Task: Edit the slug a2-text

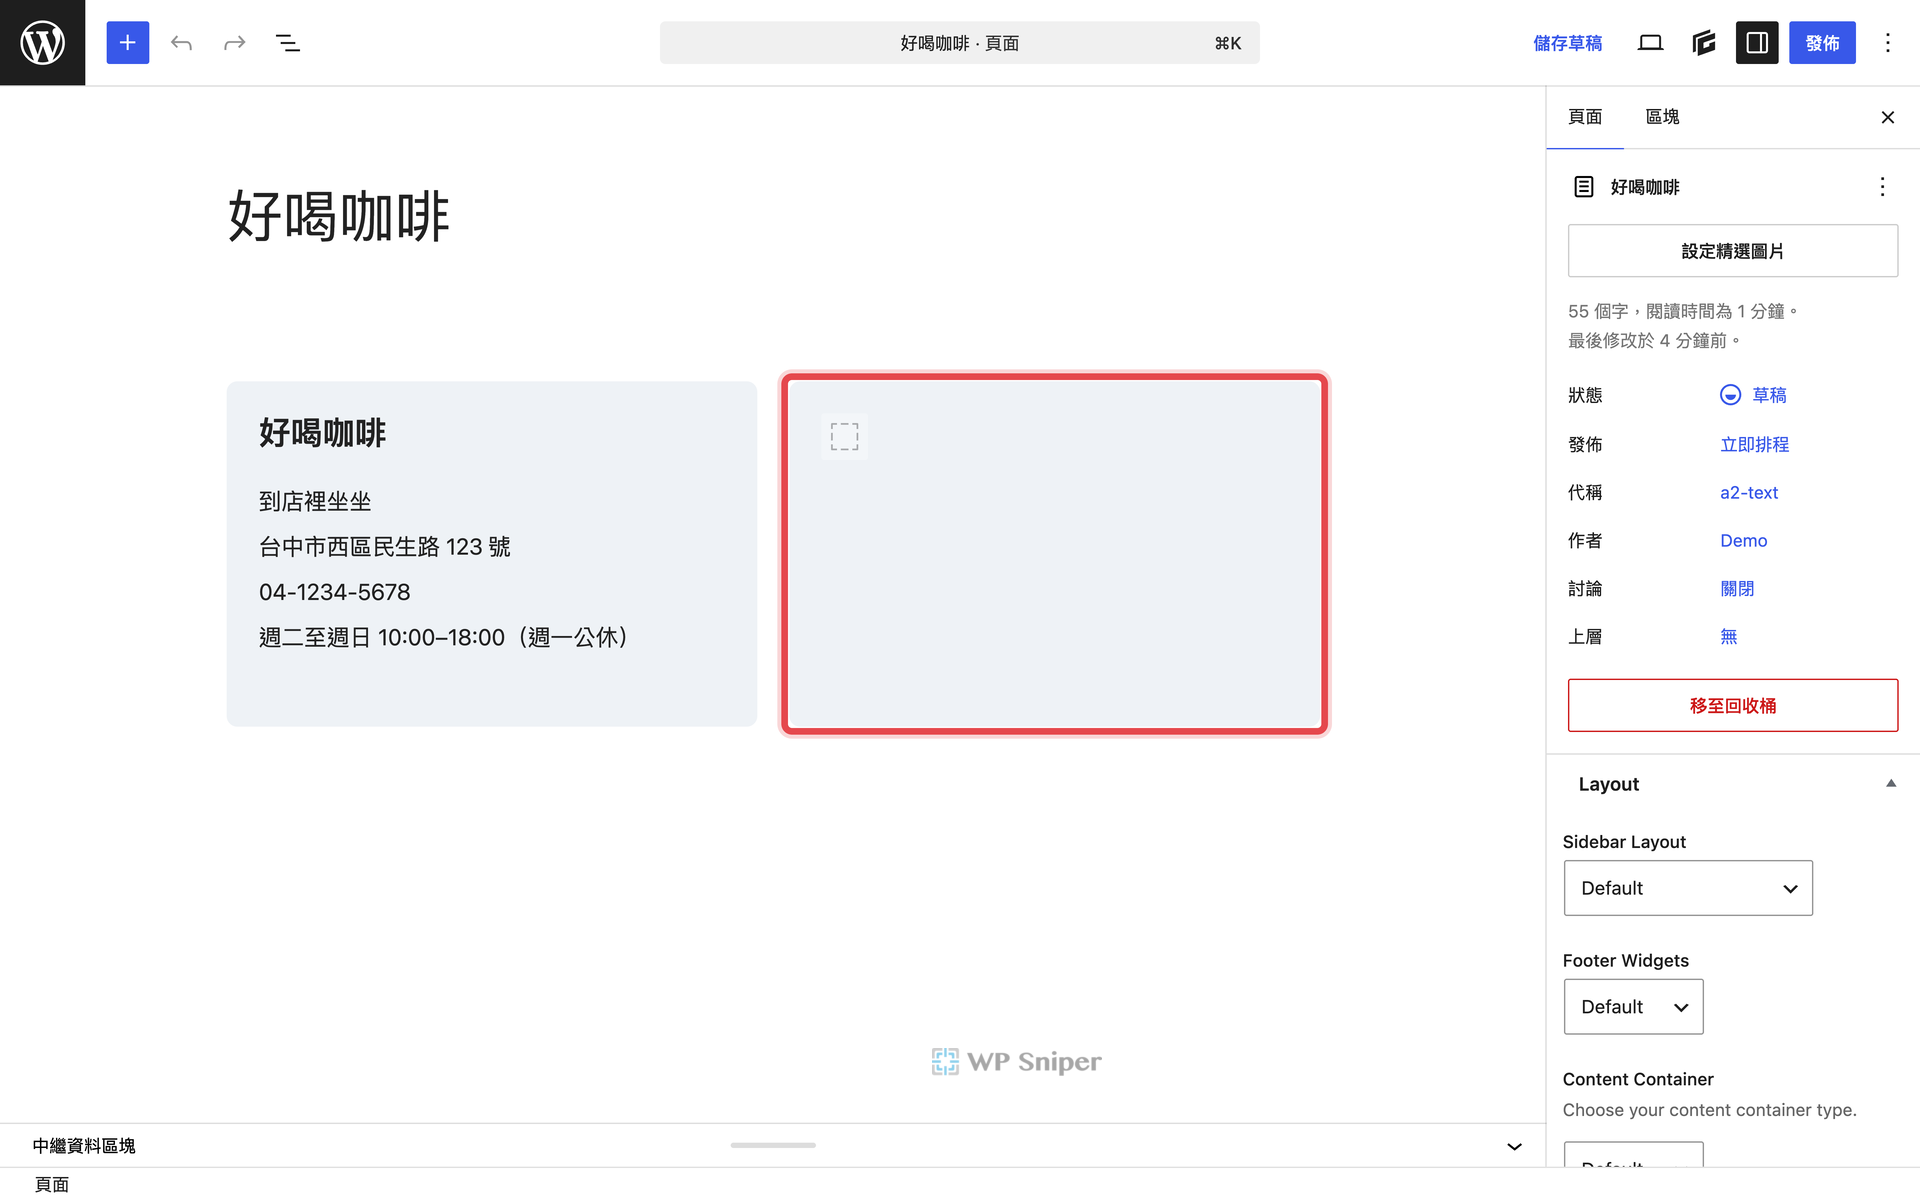Action: point(1749,493)
